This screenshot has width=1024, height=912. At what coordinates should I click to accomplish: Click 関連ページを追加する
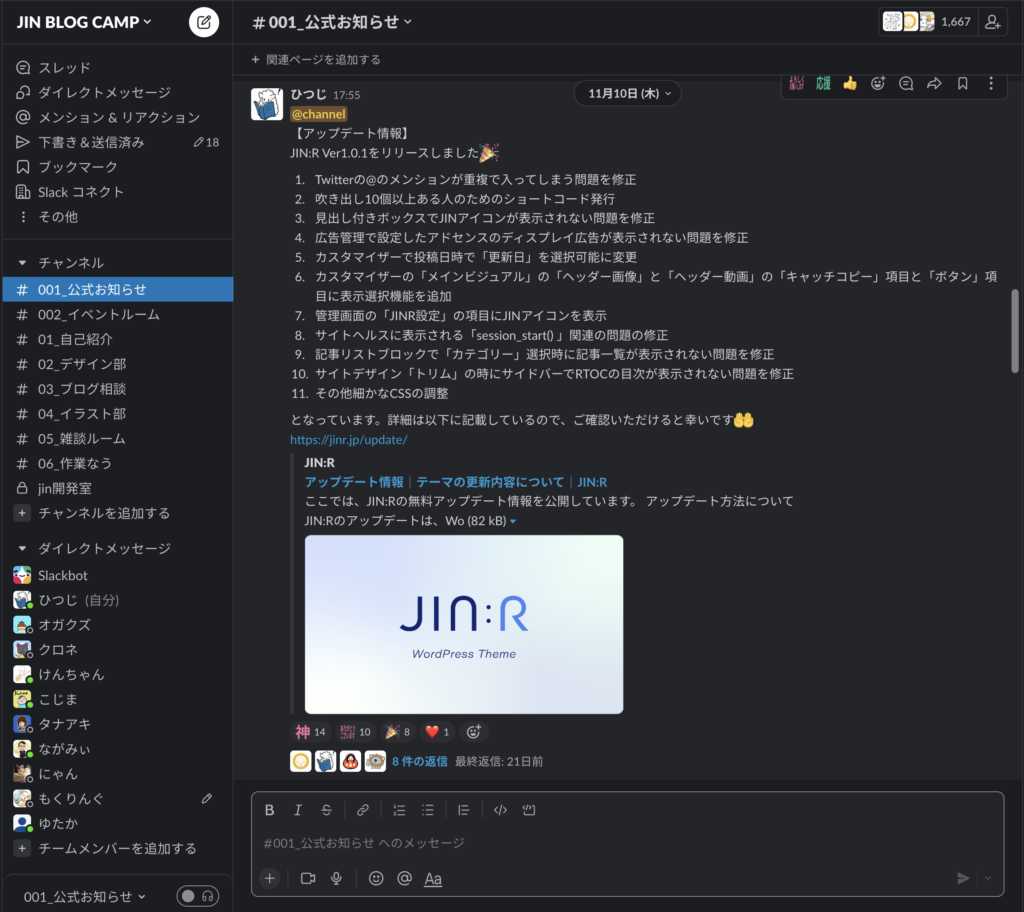(316, 60)
